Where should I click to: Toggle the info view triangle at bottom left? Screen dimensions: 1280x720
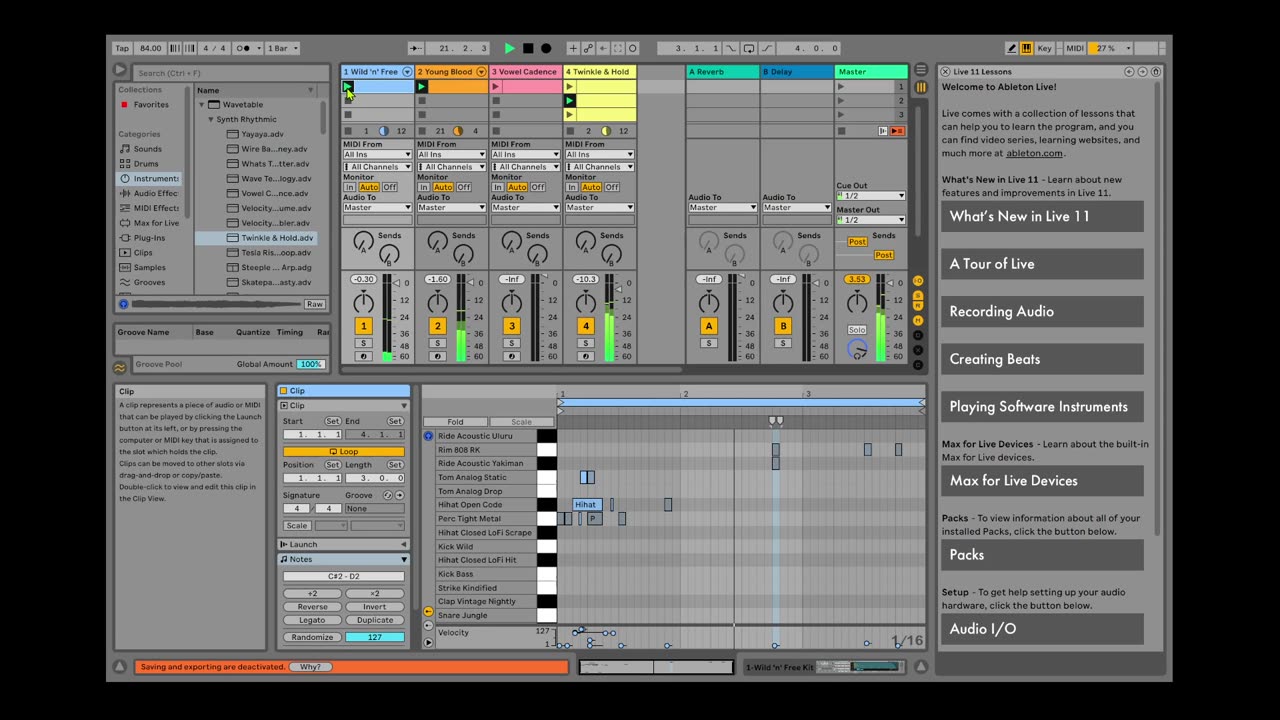(120, 667)
